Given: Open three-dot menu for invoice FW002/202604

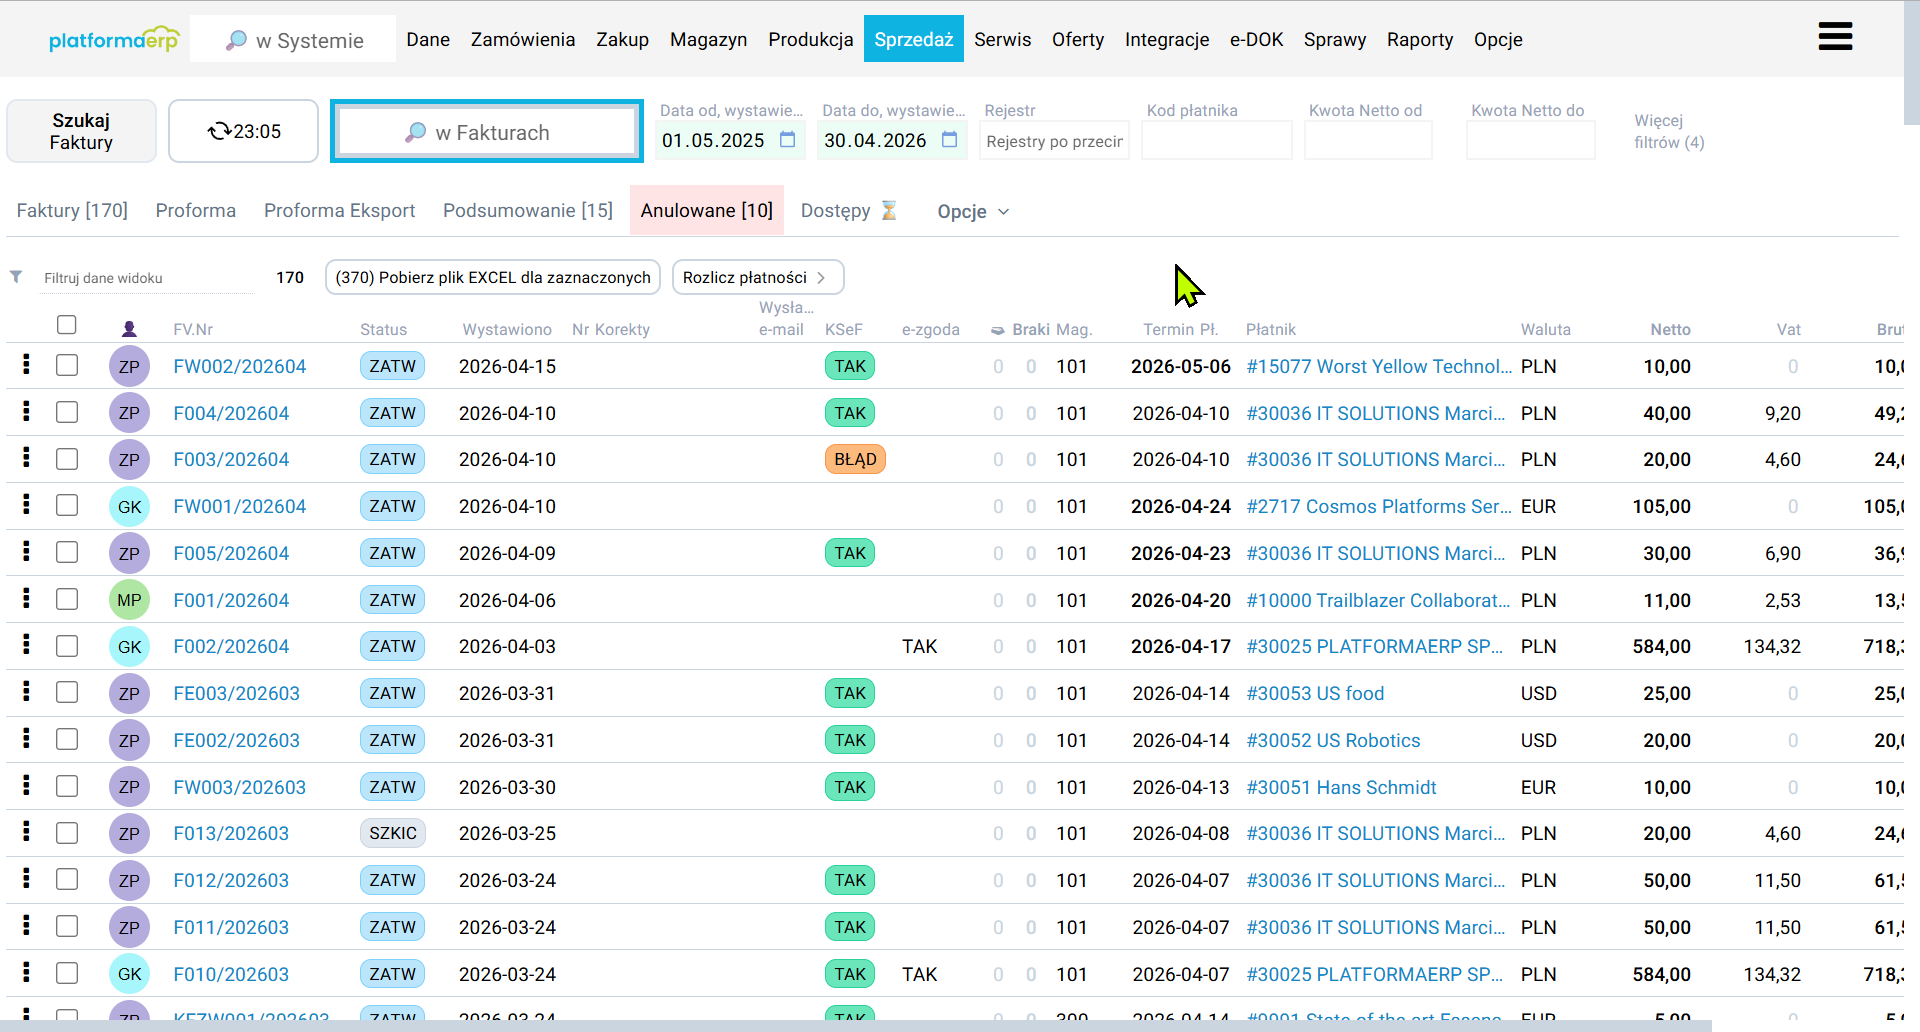Looking at the screenshot, I should point(26,365).
